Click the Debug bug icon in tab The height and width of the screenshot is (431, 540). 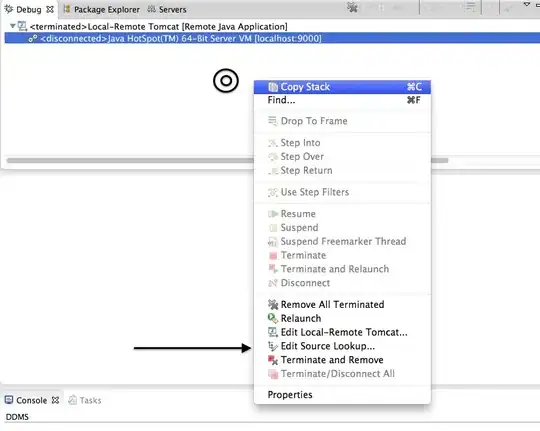(x=9, y=9)
